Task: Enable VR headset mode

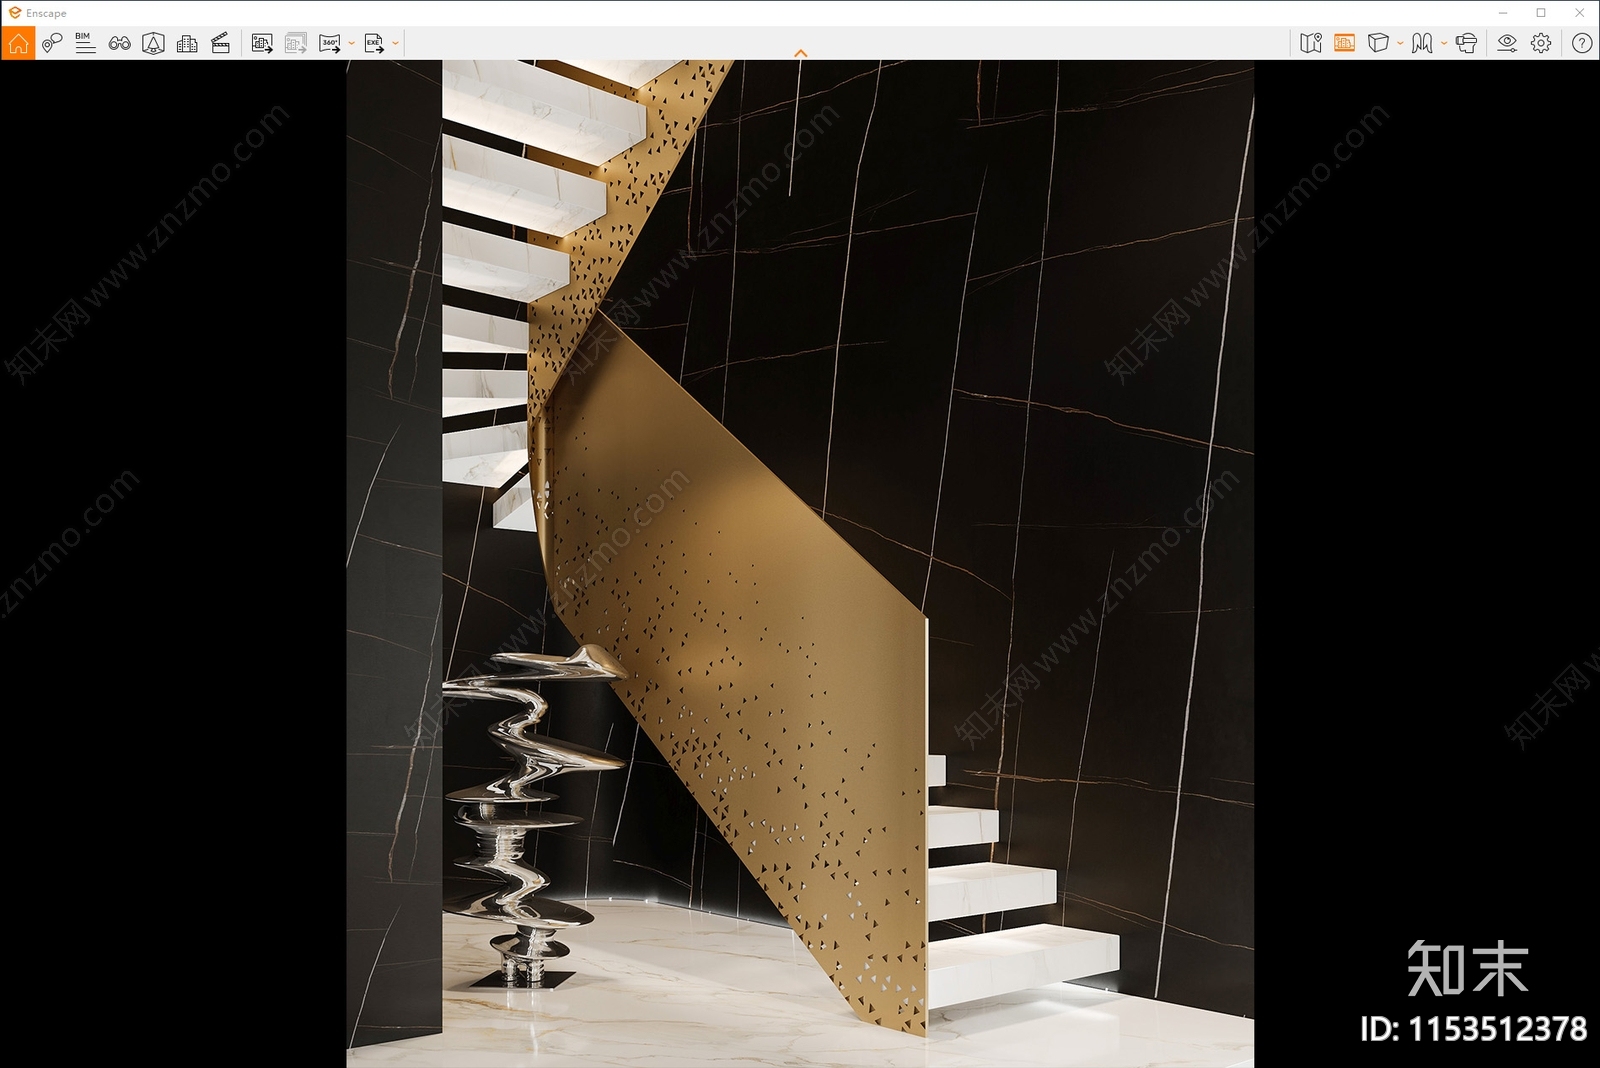Action: [x=1467, y=43]
